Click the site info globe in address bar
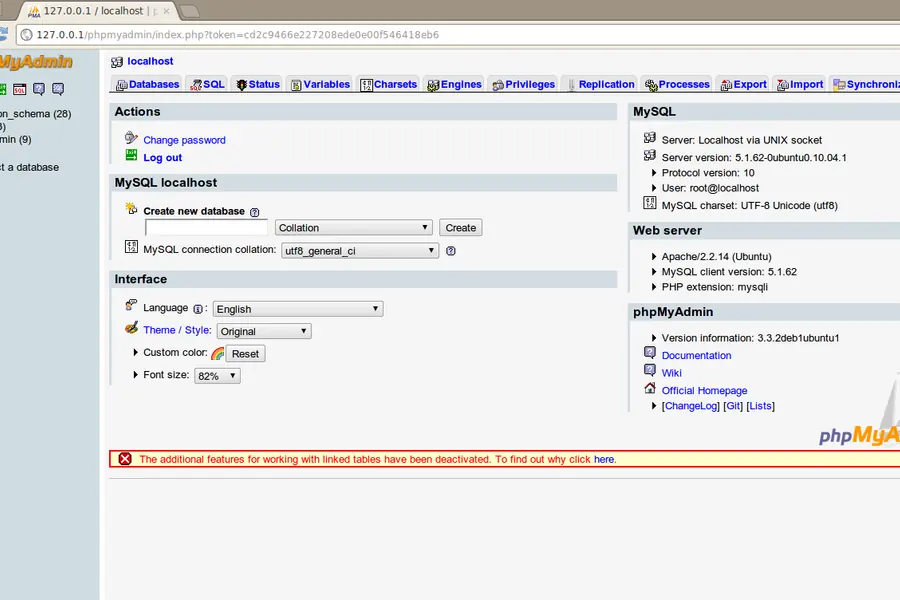The image size is (900, 600). pos(26,34)
